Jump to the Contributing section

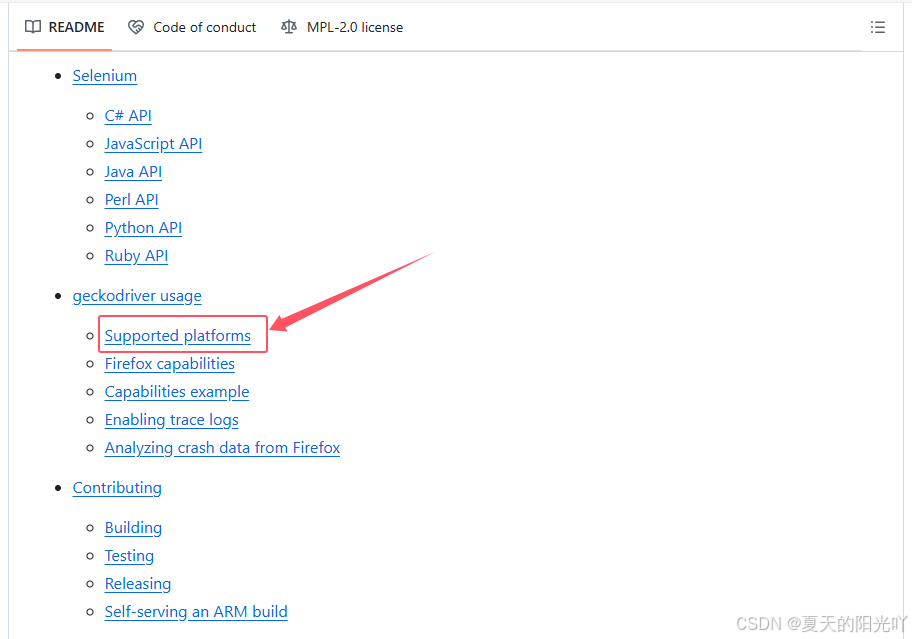(117, 488)
